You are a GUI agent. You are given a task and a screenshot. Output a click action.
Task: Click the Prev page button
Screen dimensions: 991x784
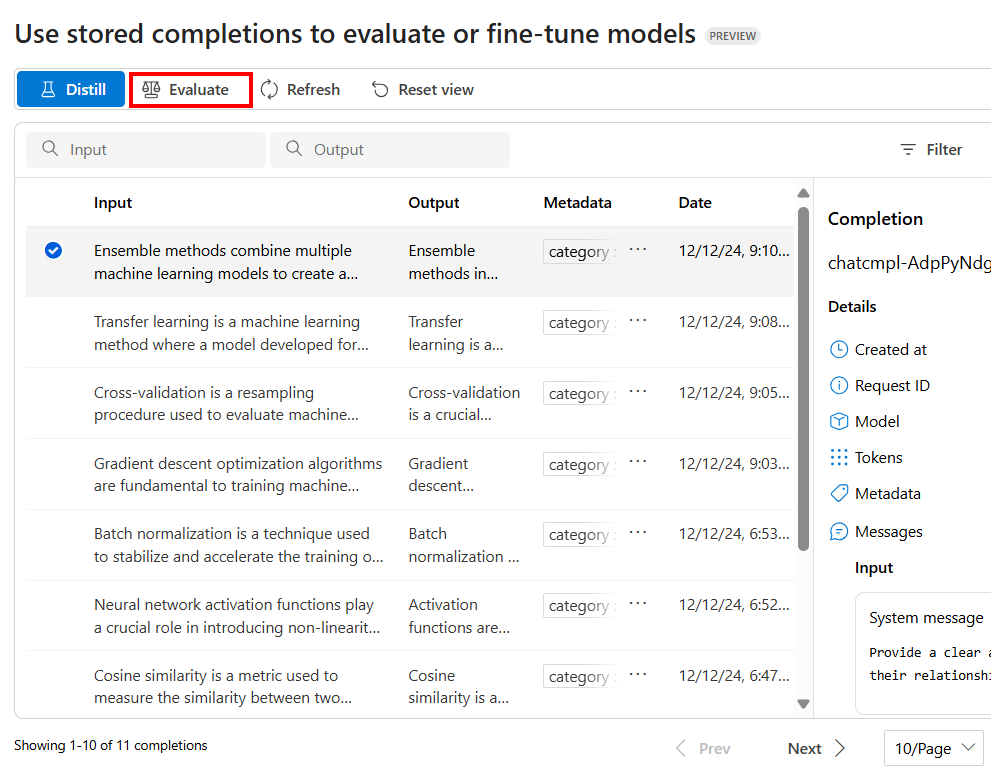tap(703, 749)
